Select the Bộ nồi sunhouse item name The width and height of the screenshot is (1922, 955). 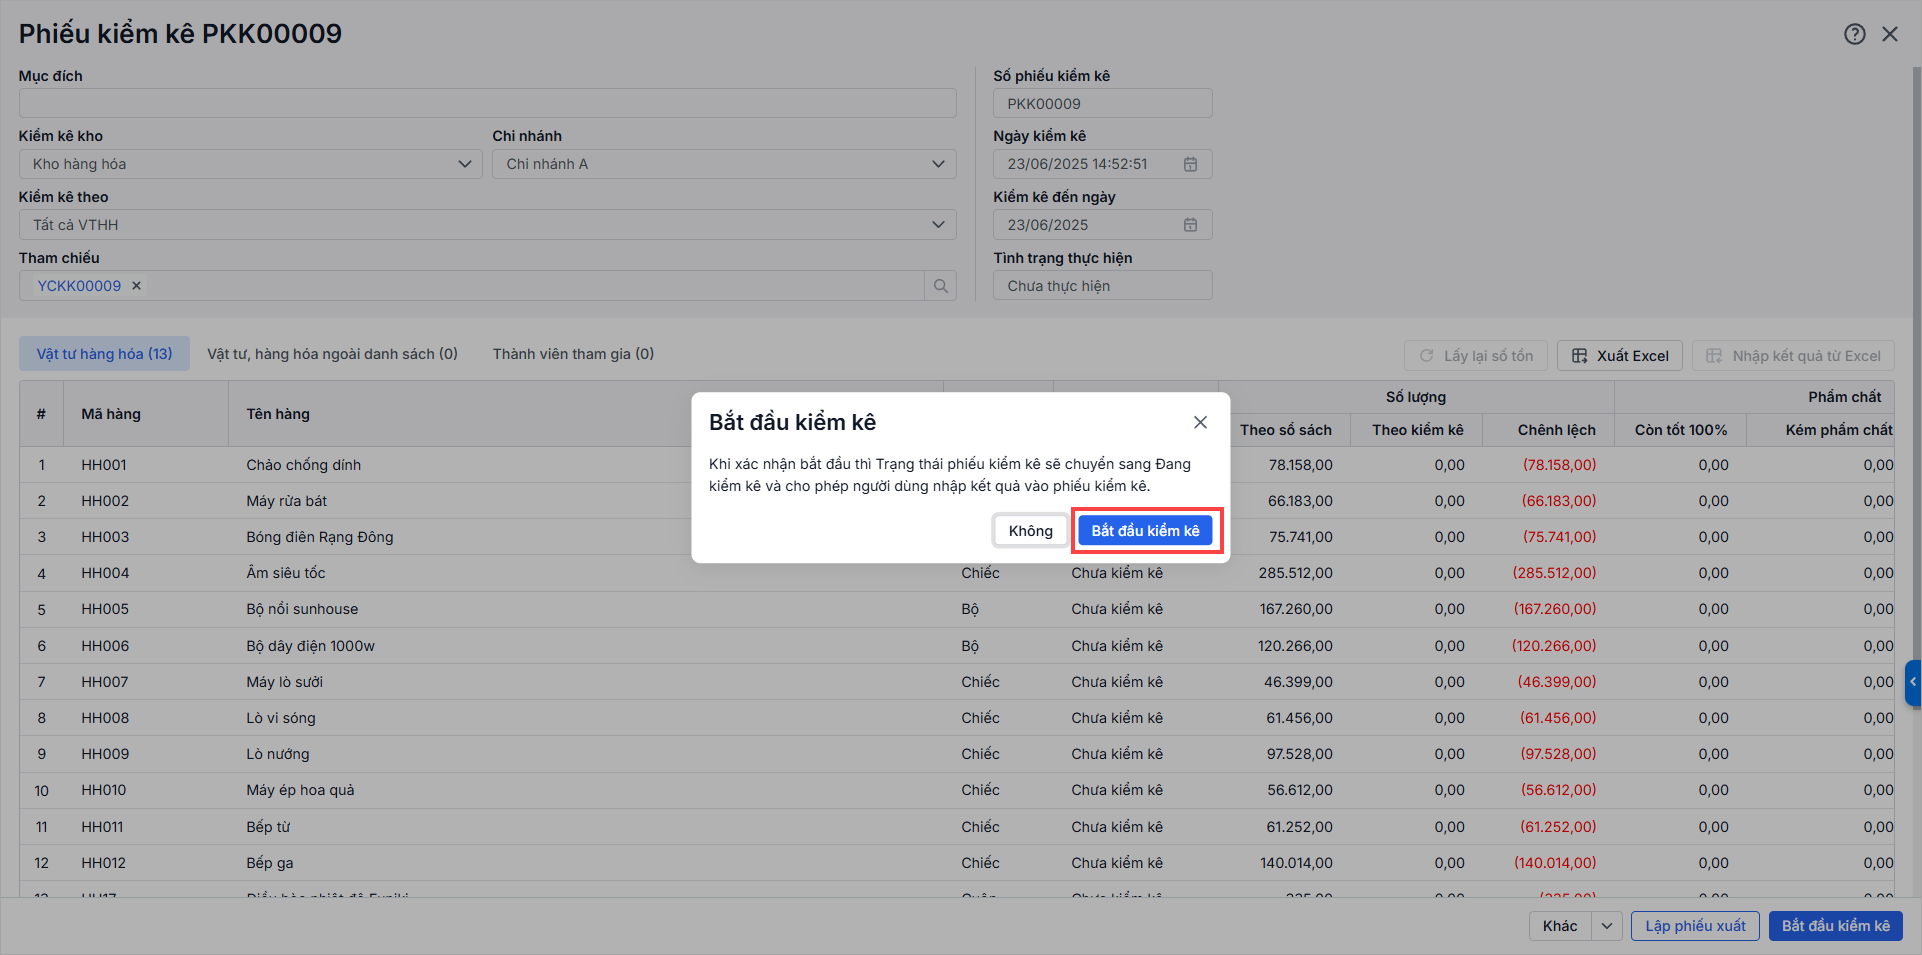click(302, 609)
